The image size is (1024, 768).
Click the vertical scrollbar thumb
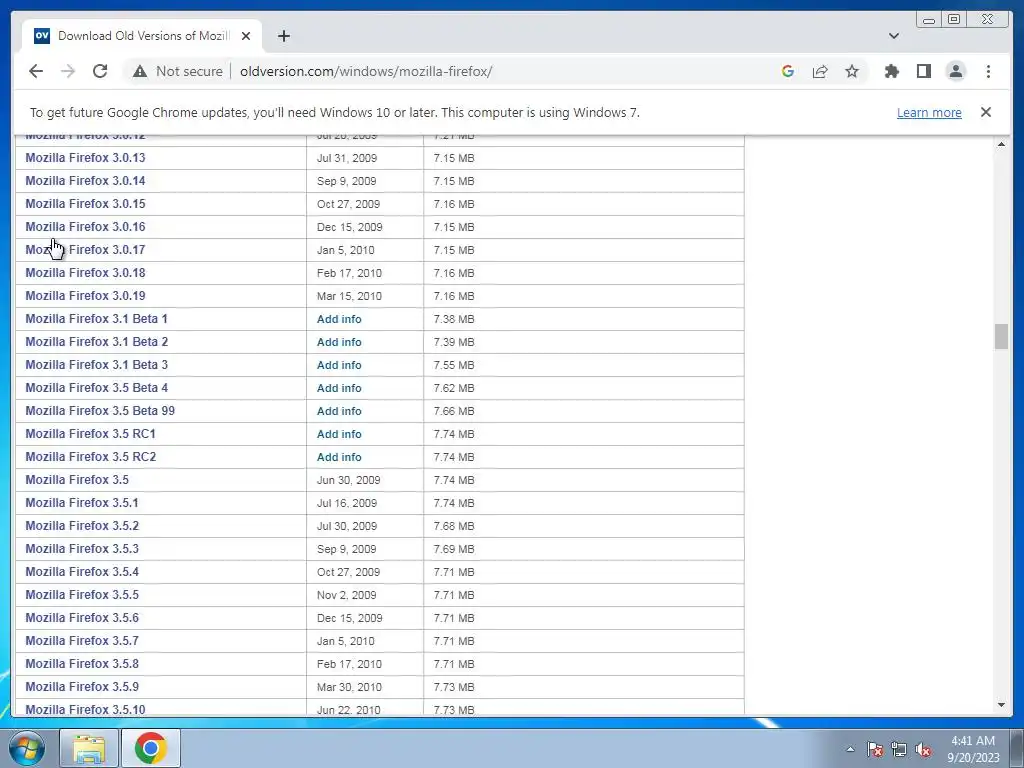pyautogui.click(x=1001, y=336)
